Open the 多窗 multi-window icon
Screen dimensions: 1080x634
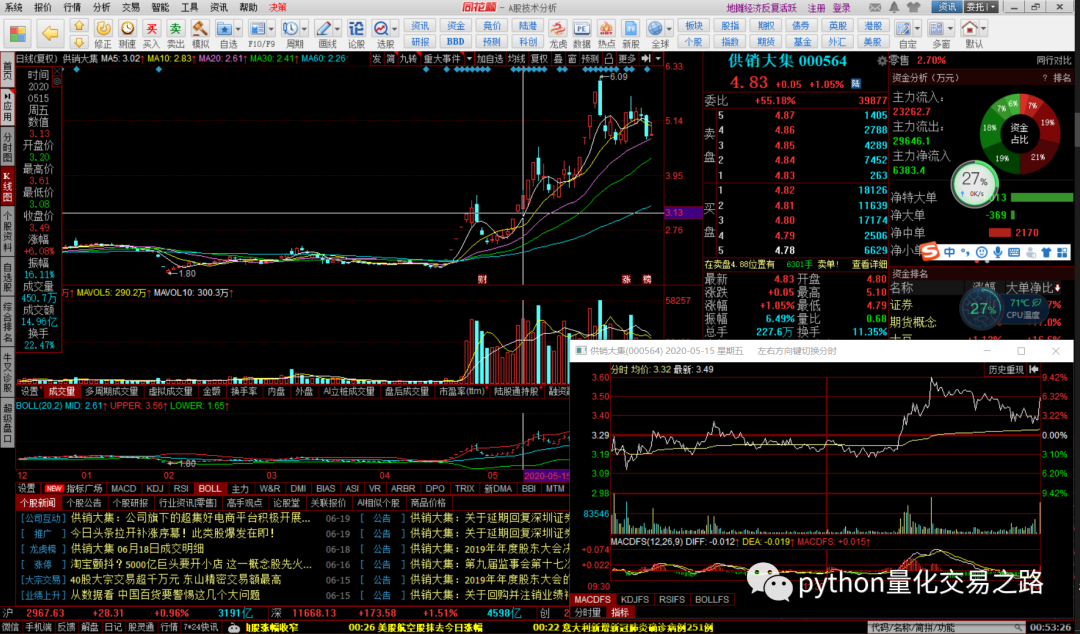tap(937, 29)
